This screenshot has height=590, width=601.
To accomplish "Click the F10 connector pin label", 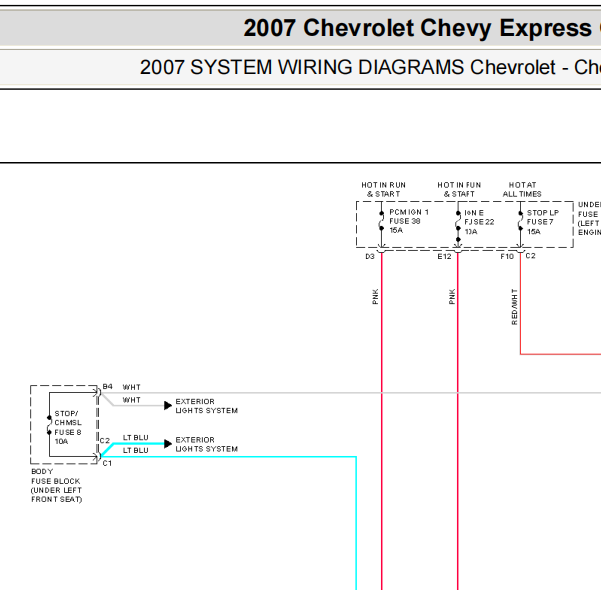I will pyautogui.click(x=507, y=256).
